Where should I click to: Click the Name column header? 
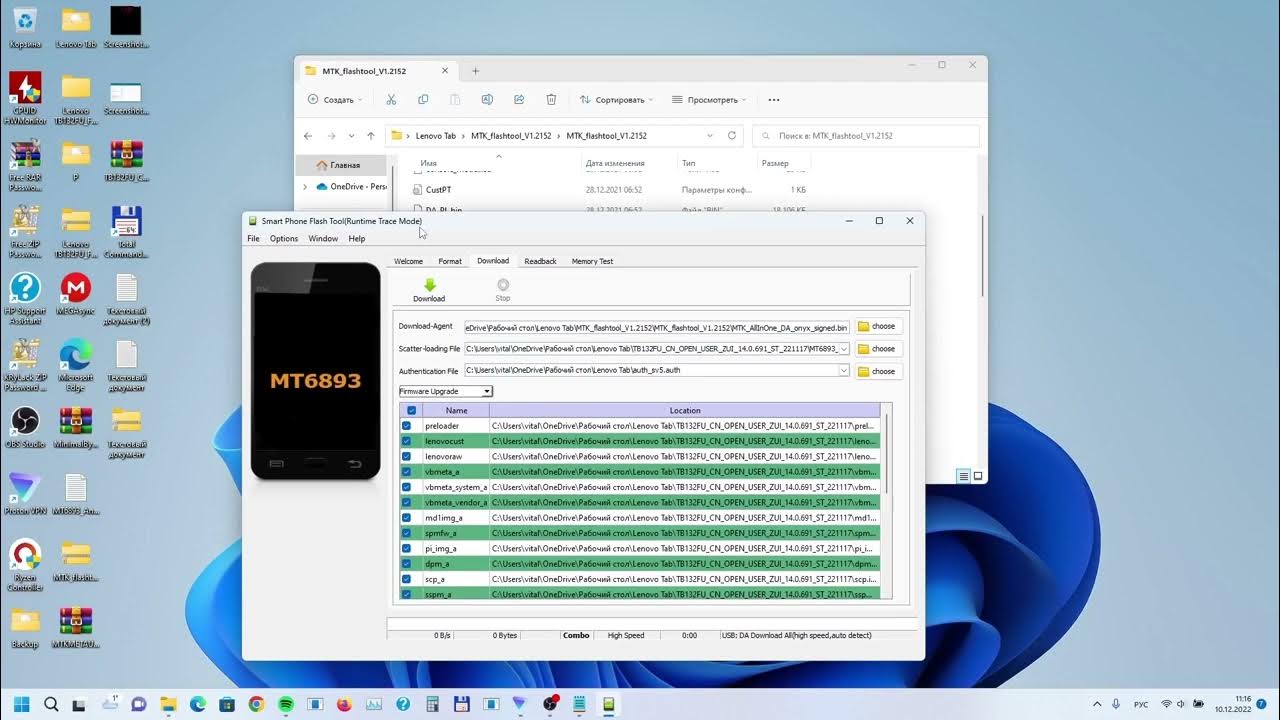(x=456, y=410)
